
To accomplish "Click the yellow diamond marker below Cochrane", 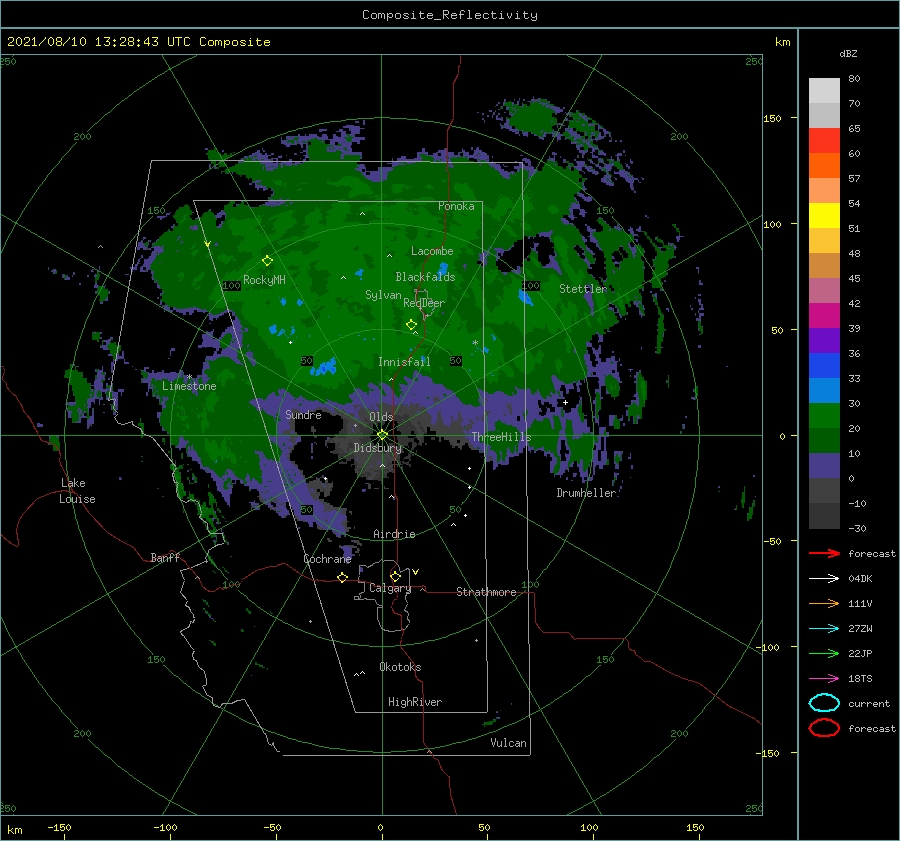I will (x=342, y=578).
